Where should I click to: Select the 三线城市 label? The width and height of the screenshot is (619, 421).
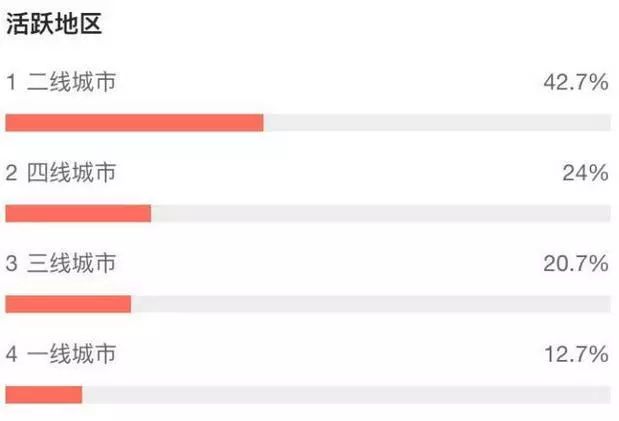[x=72, y=264]
